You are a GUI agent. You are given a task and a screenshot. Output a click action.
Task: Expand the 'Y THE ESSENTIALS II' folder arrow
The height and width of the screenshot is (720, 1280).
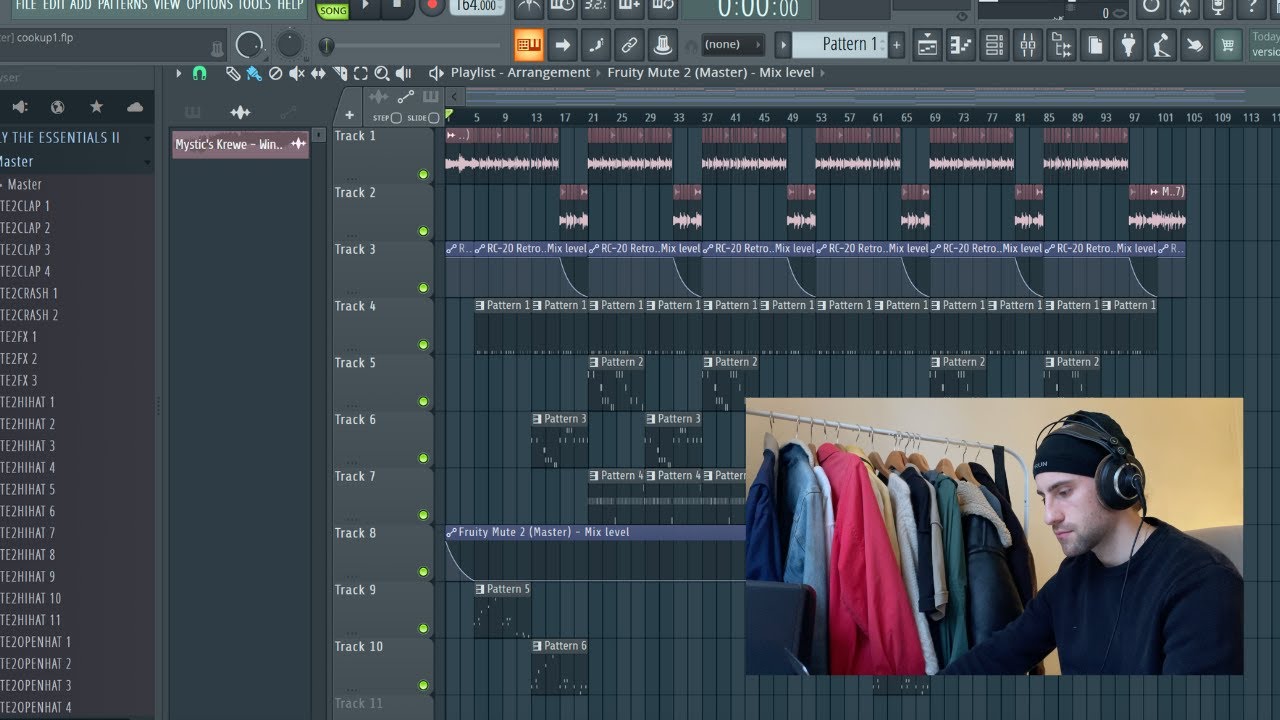tap(148, 138)
